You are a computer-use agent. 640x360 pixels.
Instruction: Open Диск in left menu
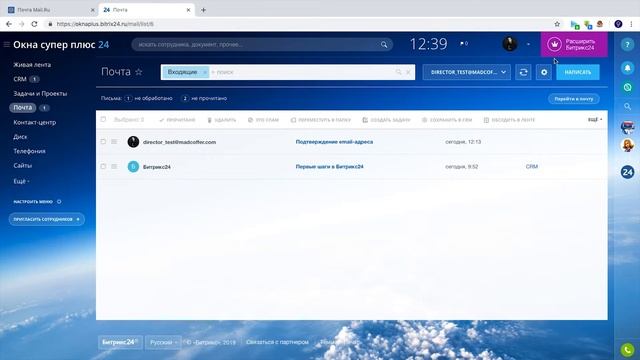pos(20,137)
